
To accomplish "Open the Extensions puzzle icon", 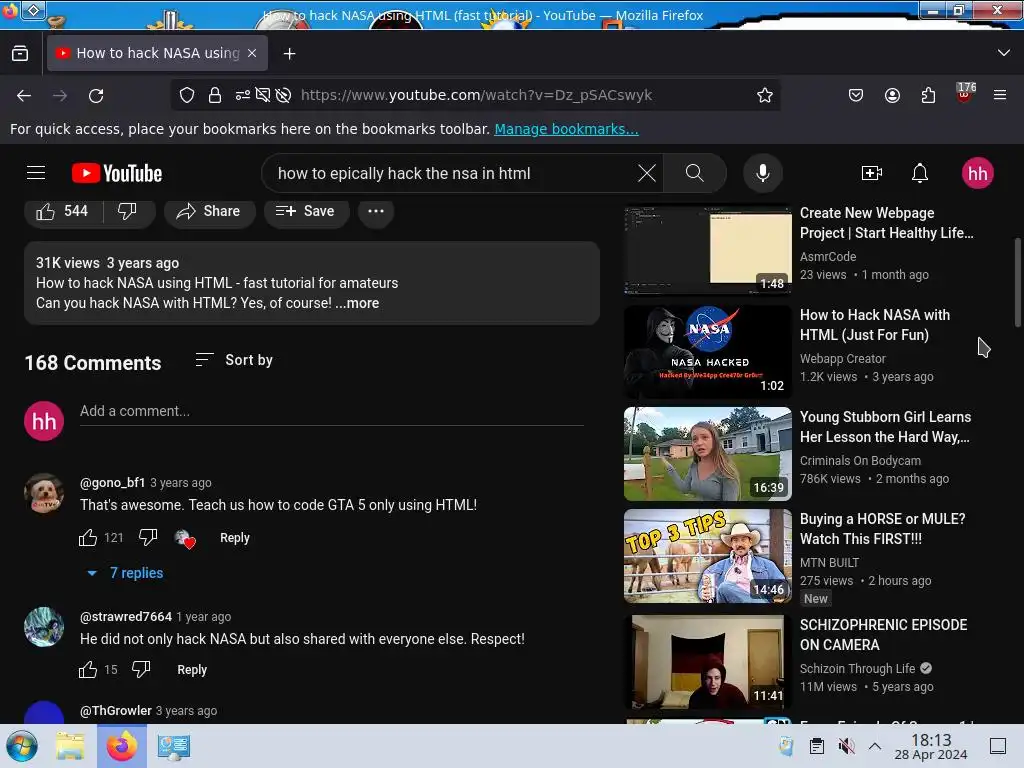I will [x=928, y=95].
